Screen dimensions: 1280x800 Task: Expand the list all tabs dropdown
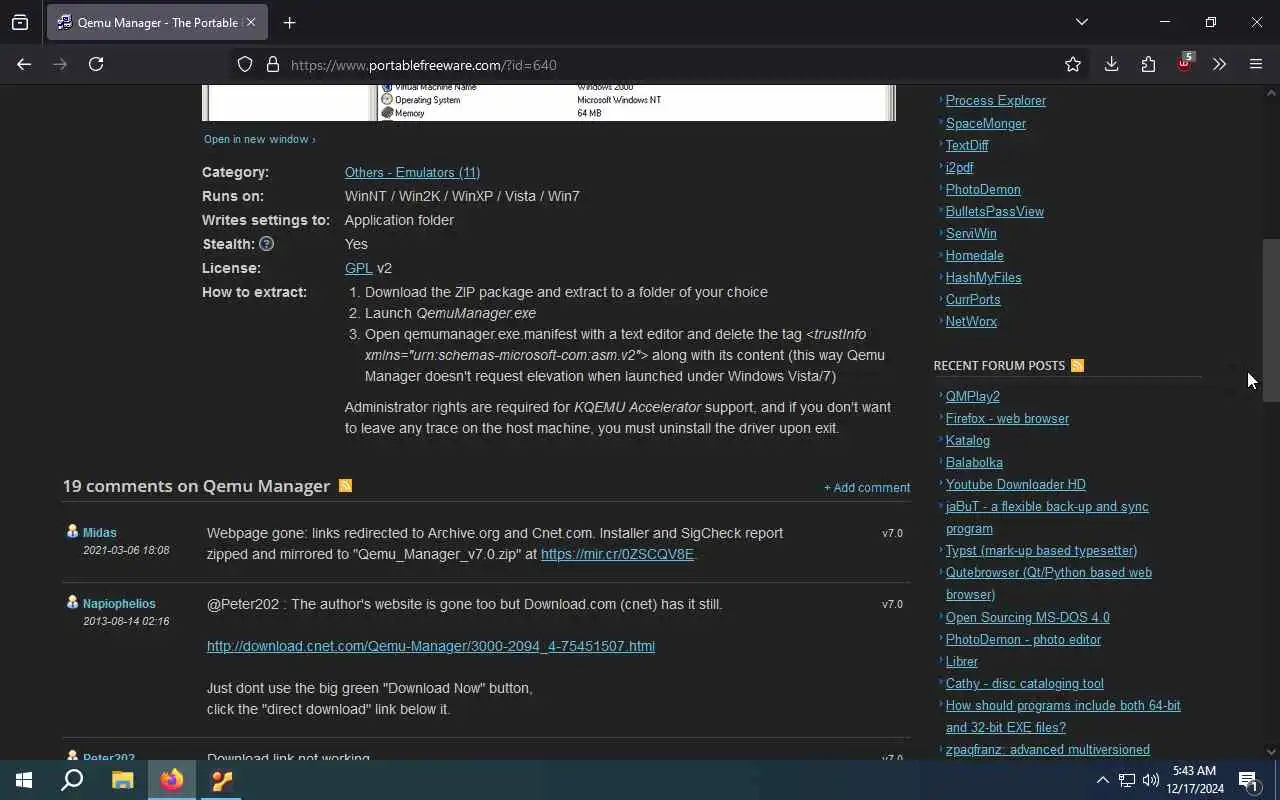1082,22
